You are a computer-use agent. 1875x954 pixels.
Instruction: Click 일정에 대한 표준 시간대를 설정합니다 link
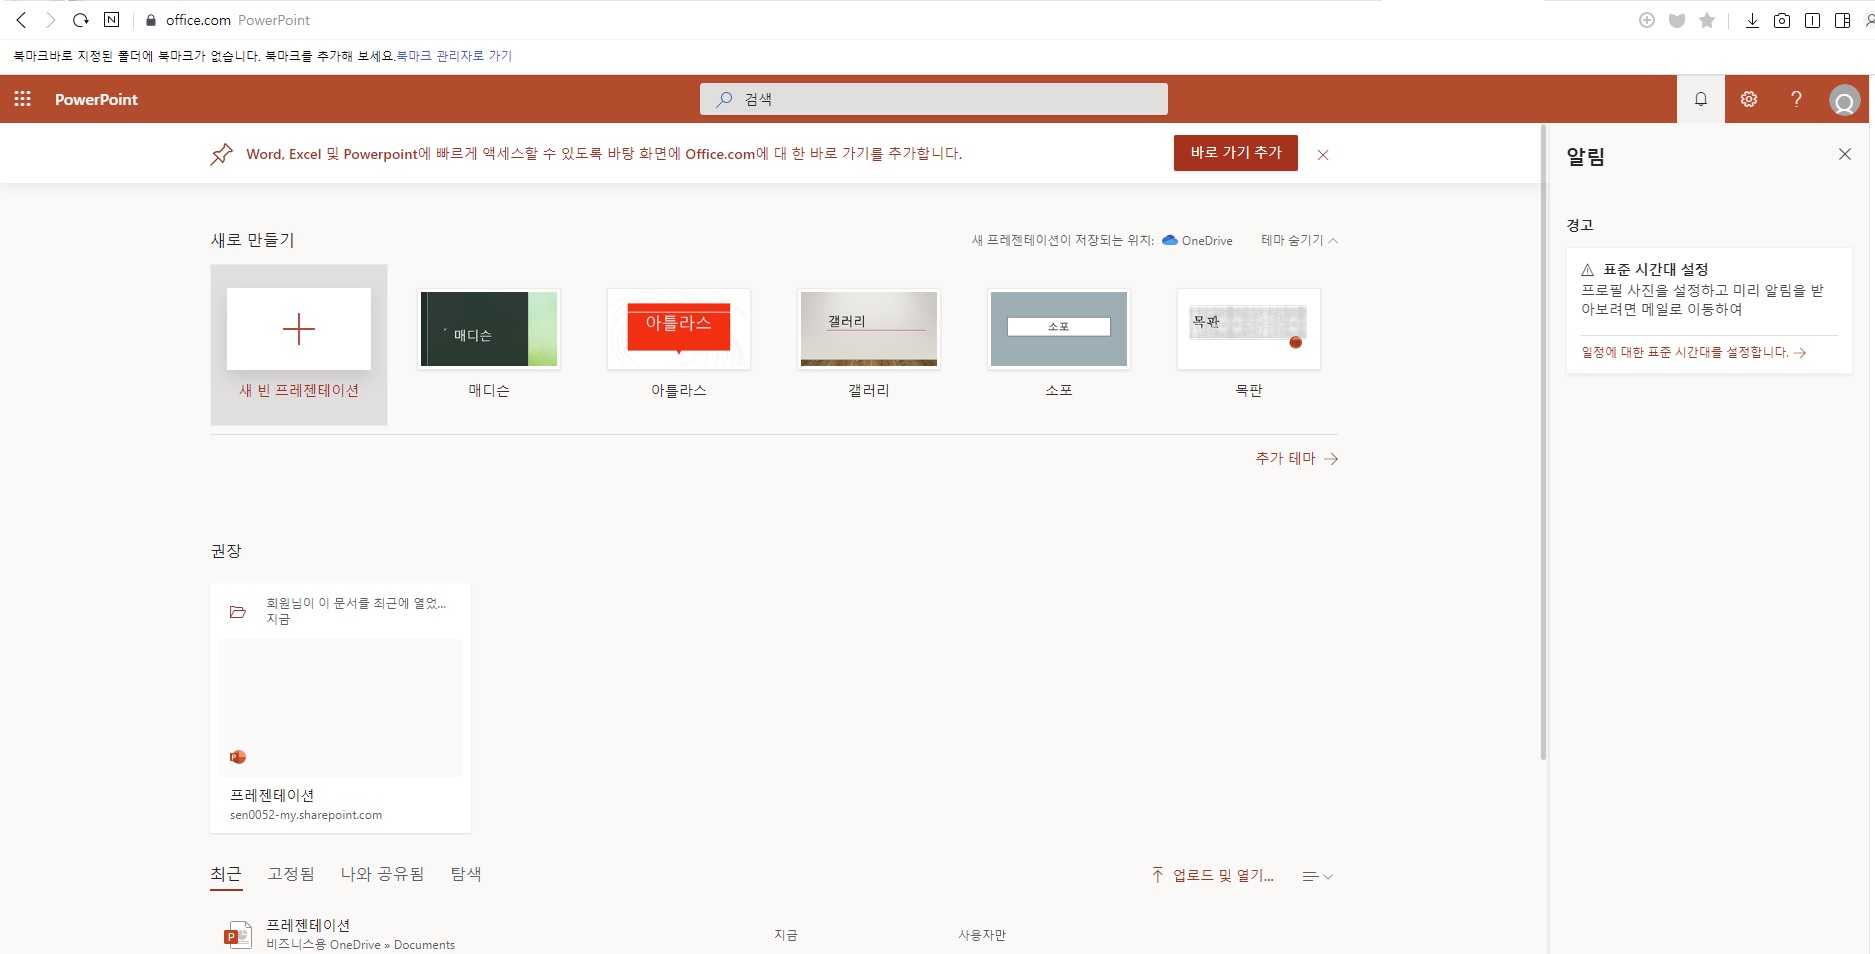click(1693, 352)
